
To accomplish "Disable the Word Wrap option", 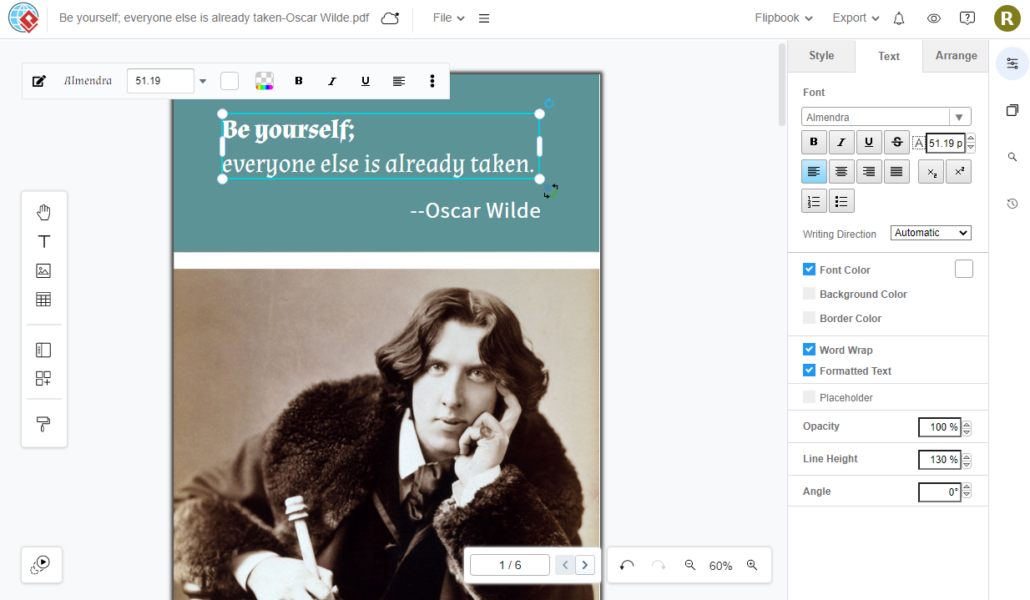I will tap(809, 349).
